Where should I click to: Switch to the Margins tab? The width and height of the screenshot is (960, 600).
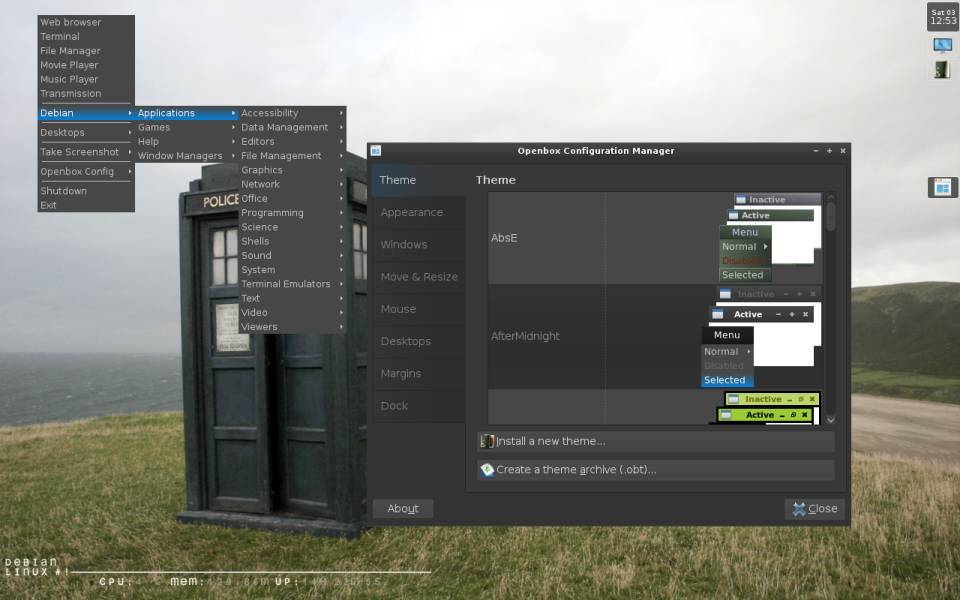coord(419,373)
